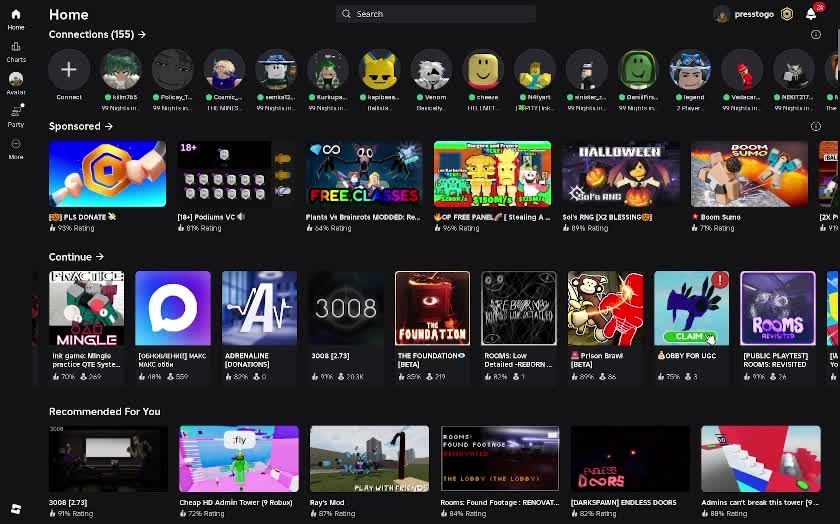840x524 pixels.
Task: Open the More menu in sidebar
Action: [16, 149]
